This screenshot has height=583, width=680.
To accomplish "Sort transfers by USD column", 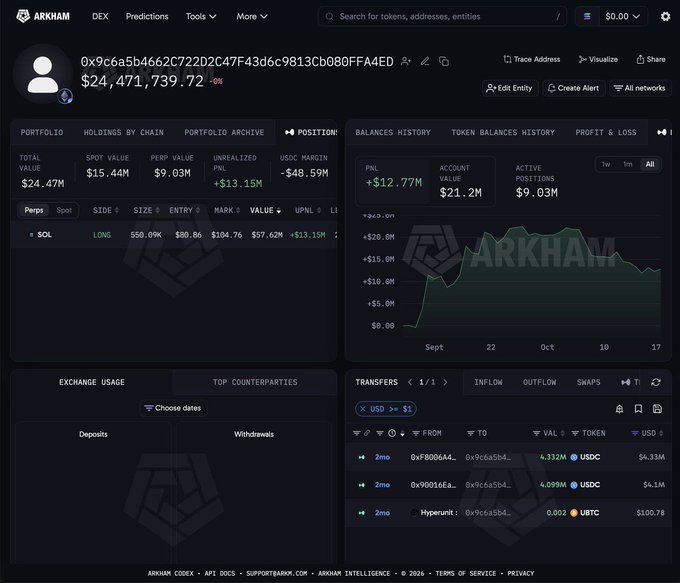I will point(647,433).
